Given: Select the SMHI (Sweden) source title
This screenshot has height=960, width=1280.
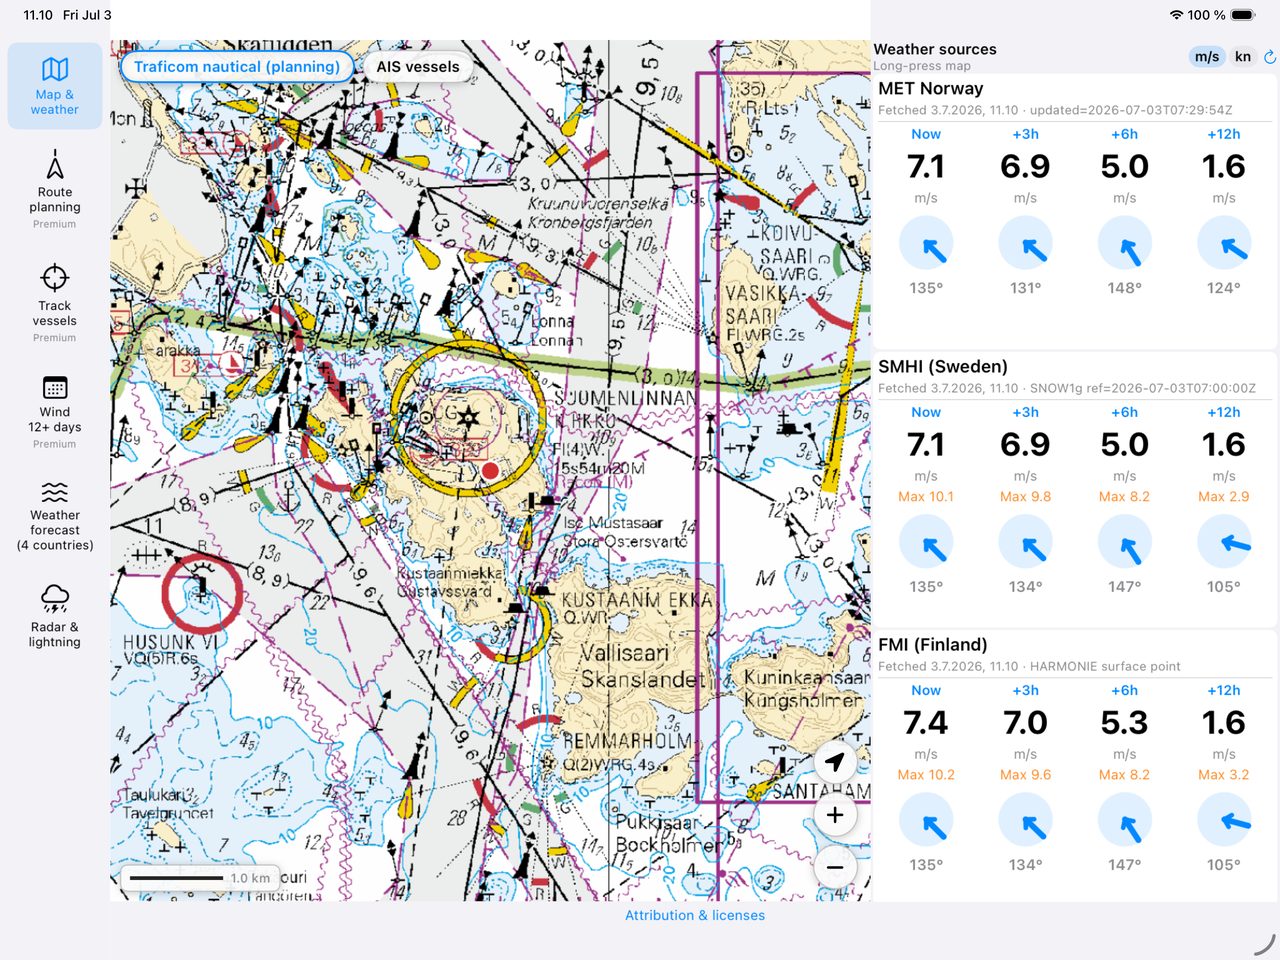Looking at the screenshot, I should (943, 366).
